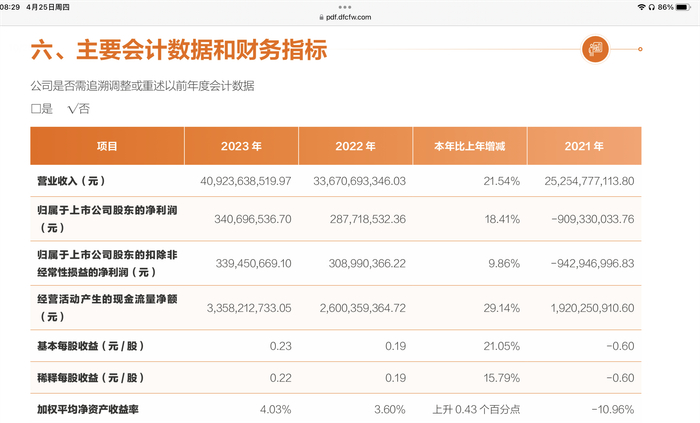Tap the value 339,450,669.10
700x423 pixels.
(254, 263)
